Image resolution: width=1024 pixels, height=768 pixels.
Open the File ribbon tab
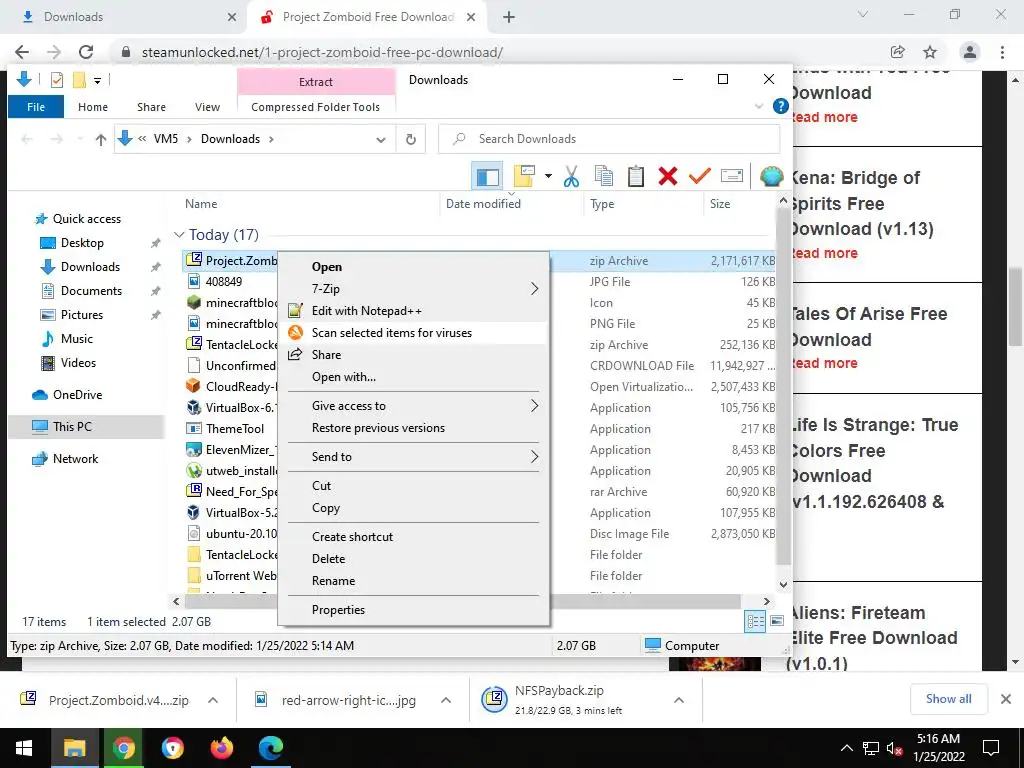click(36, 106)
